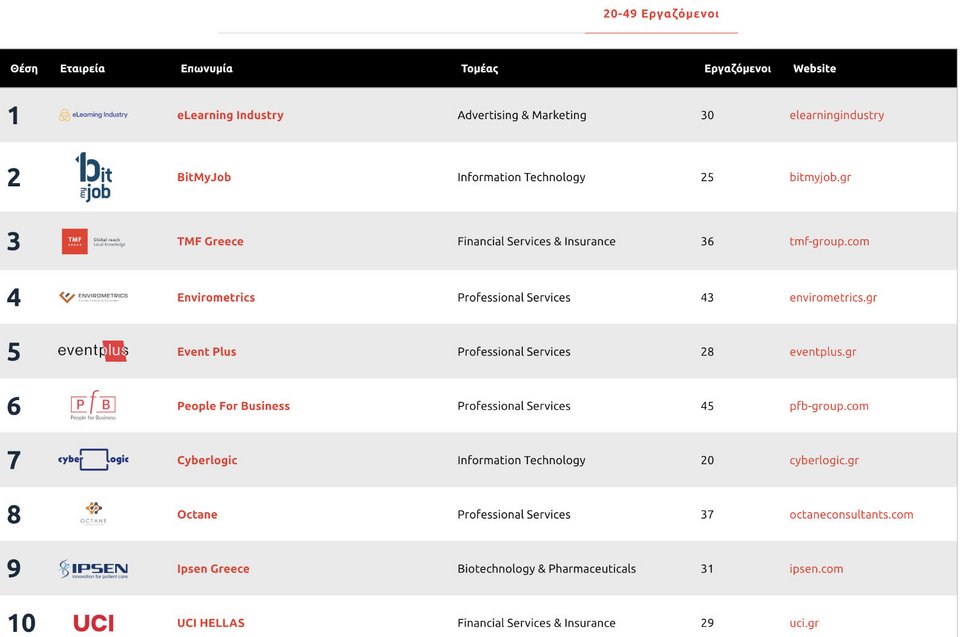Click the Επωνυμία column header
Image resolution: width=960 pixels, height=637 pixels.
207,69
